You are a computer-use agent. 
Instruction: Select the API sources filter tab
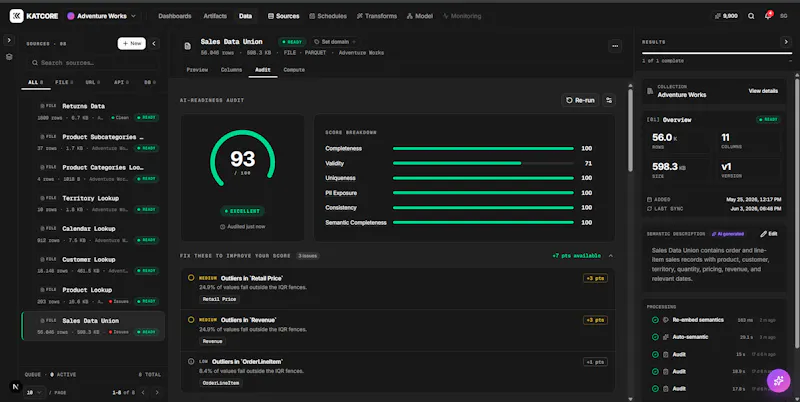click(121, 82)
